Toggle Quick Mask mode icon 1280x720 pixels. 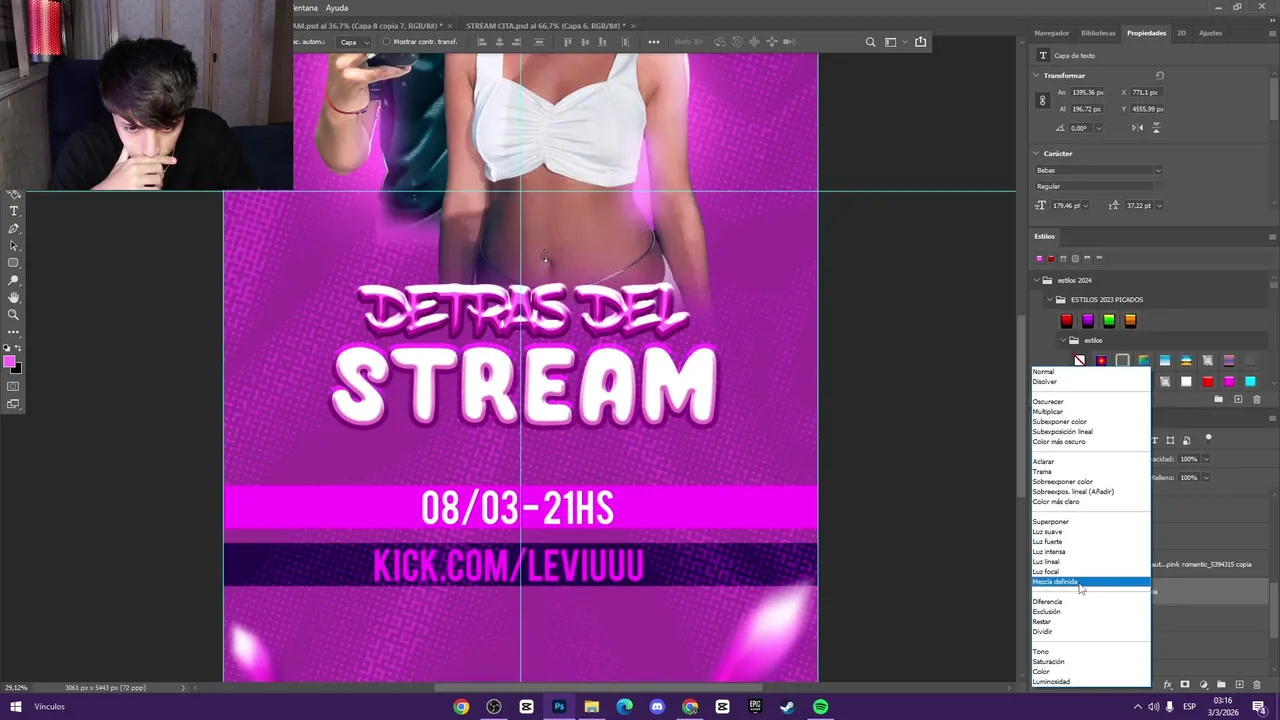point(14,386)
